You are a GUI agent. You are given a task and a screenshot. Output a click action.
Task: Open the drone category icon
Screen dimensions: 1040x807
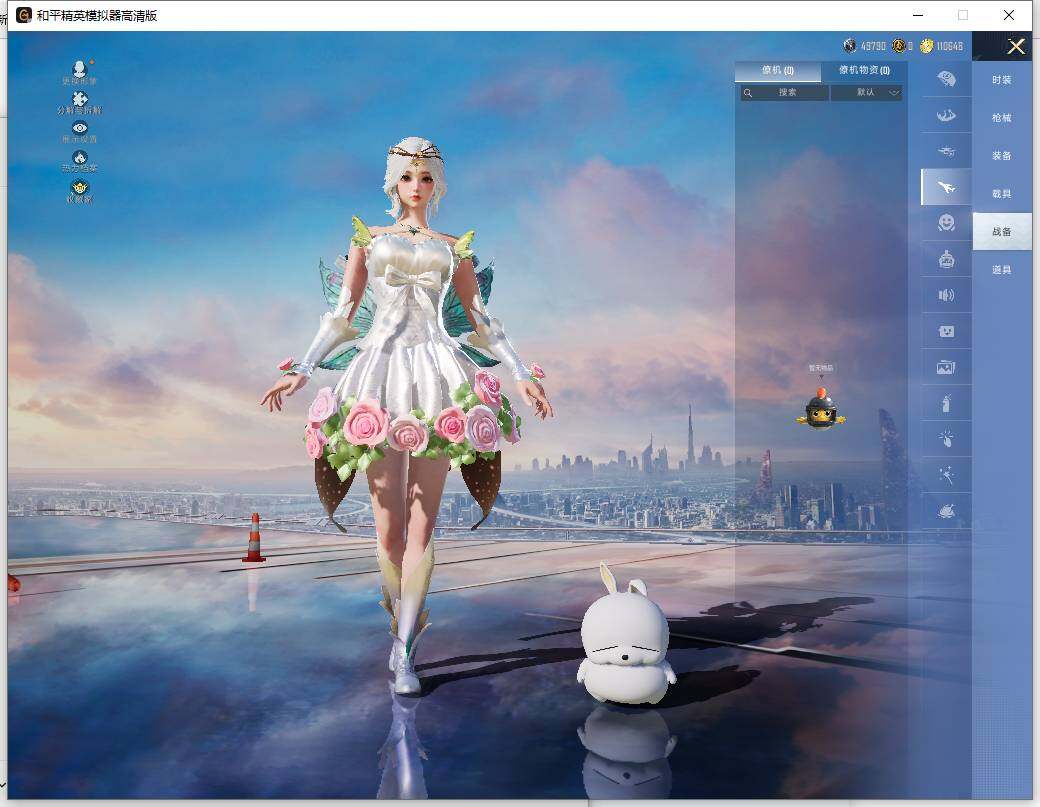point(946,151)
